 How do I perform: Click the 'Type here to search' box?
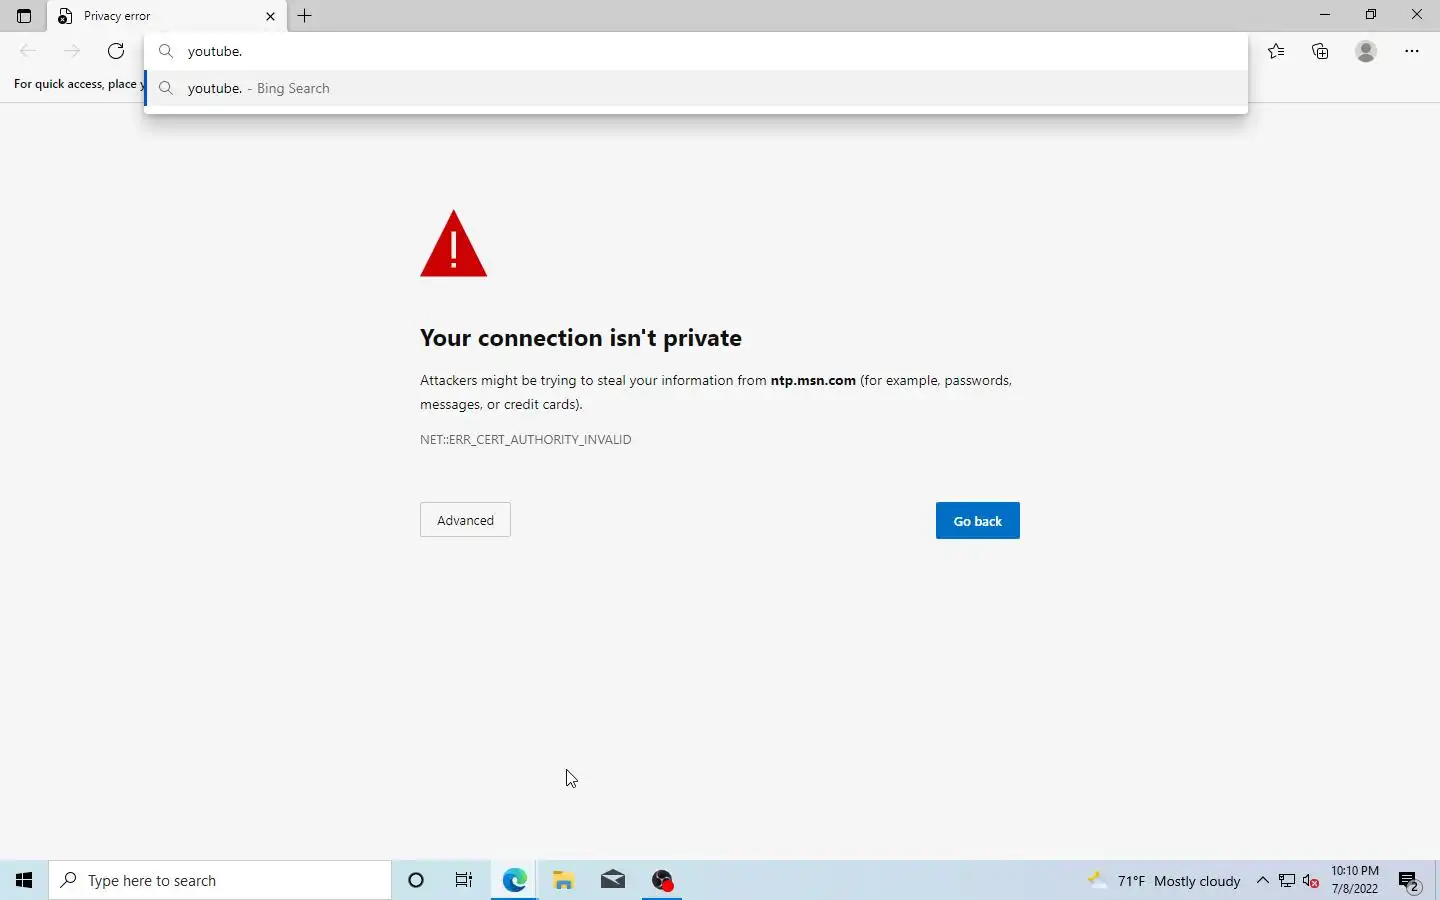pos(220,880)
